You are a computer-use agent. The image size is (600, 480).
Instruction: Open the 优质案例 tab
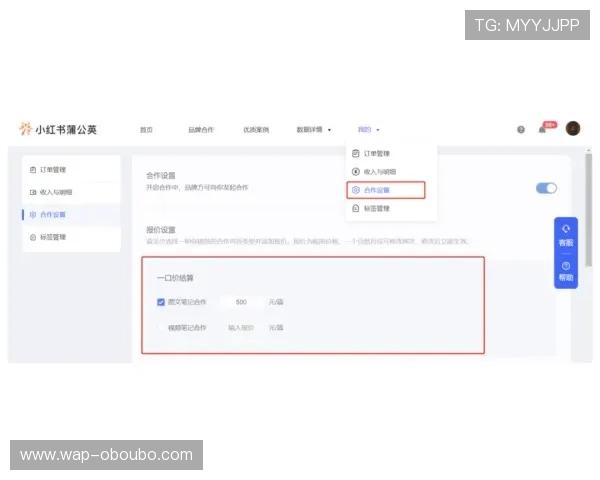pos(256,130)
